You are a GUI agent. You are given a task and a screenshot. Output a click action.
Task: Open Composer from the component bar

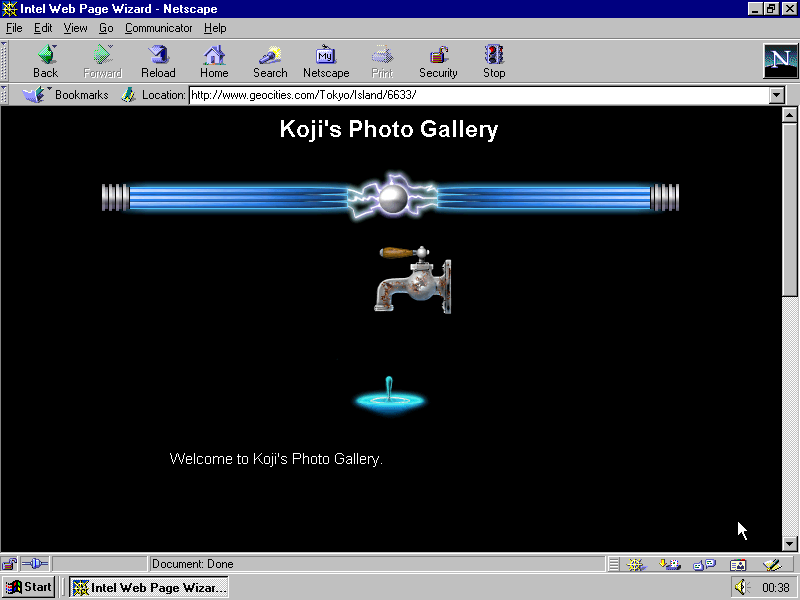point(772,564)
